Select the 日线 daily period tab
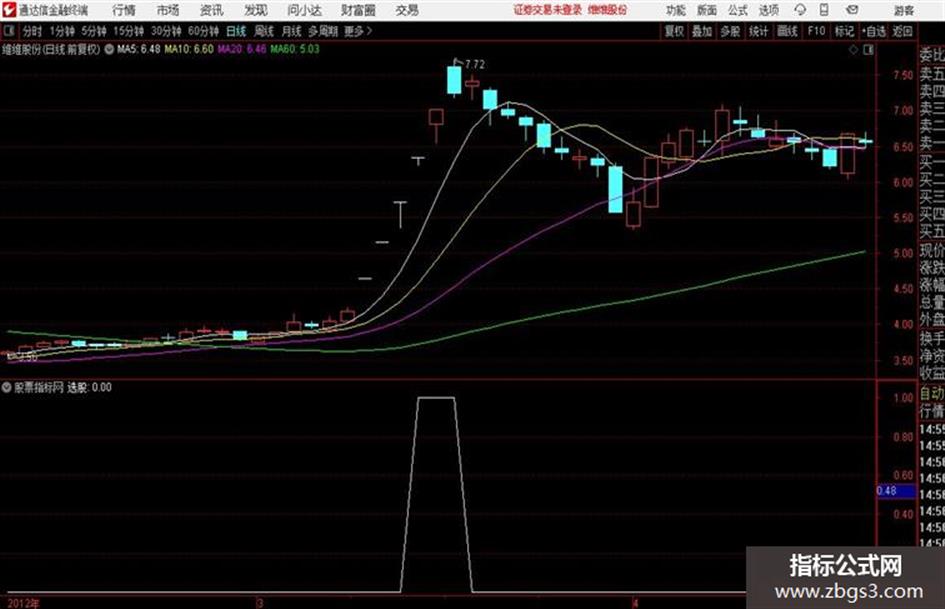945x609 pixels. click(236, 31)
